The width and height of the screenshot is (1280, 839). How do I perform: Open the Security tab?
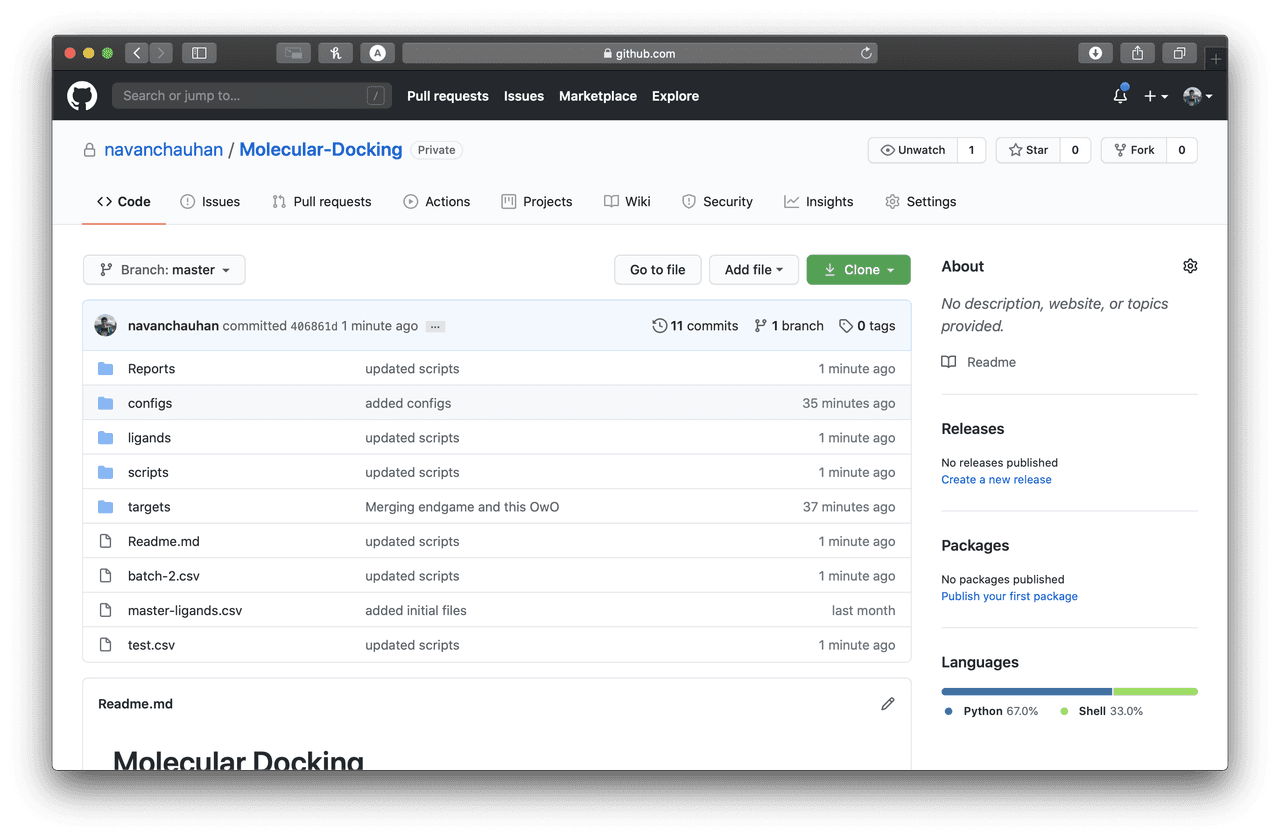point(717,202)
